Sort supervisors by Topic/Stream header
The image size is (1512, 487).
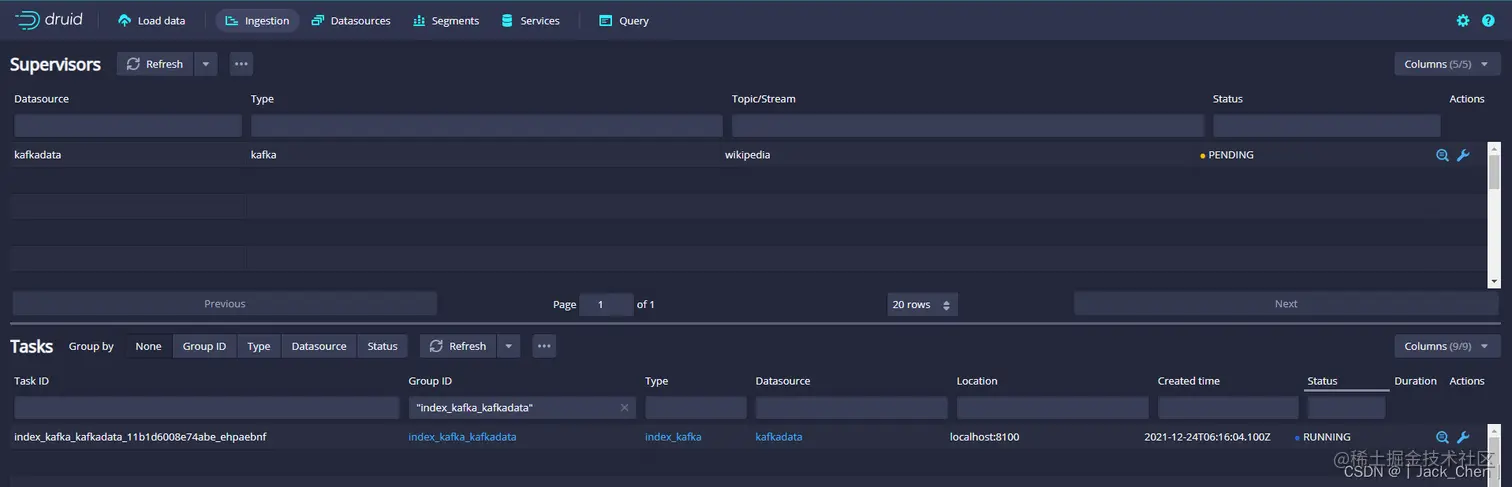coord(763,99)
